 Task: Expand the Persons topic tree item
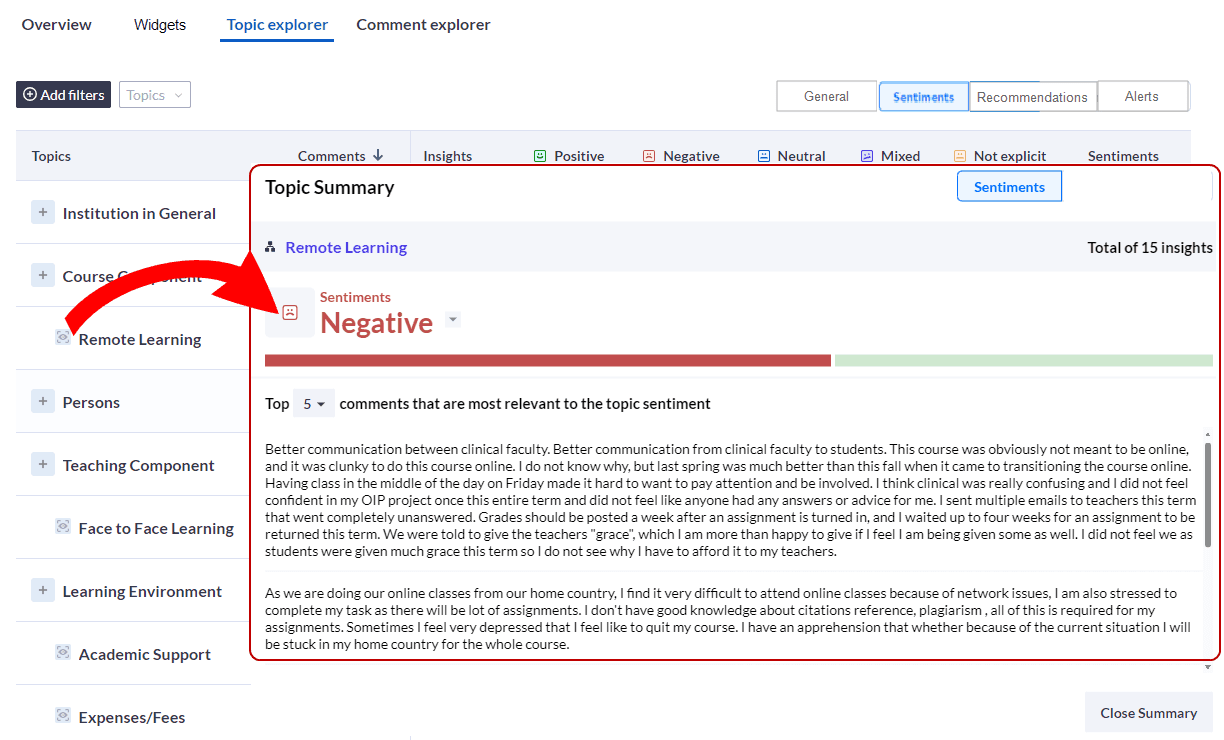[x=42, y=401]
